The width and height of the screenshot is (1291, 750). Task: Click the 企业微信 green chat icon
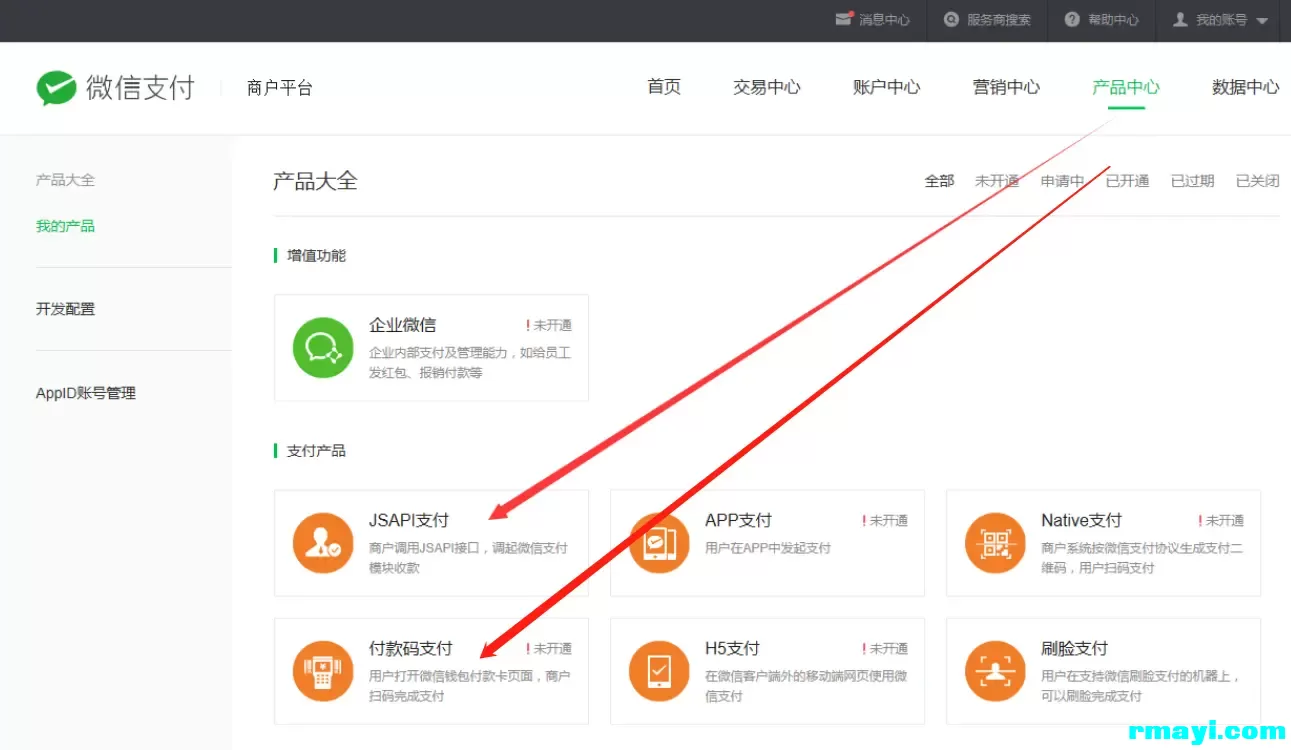tap(323, 348)
